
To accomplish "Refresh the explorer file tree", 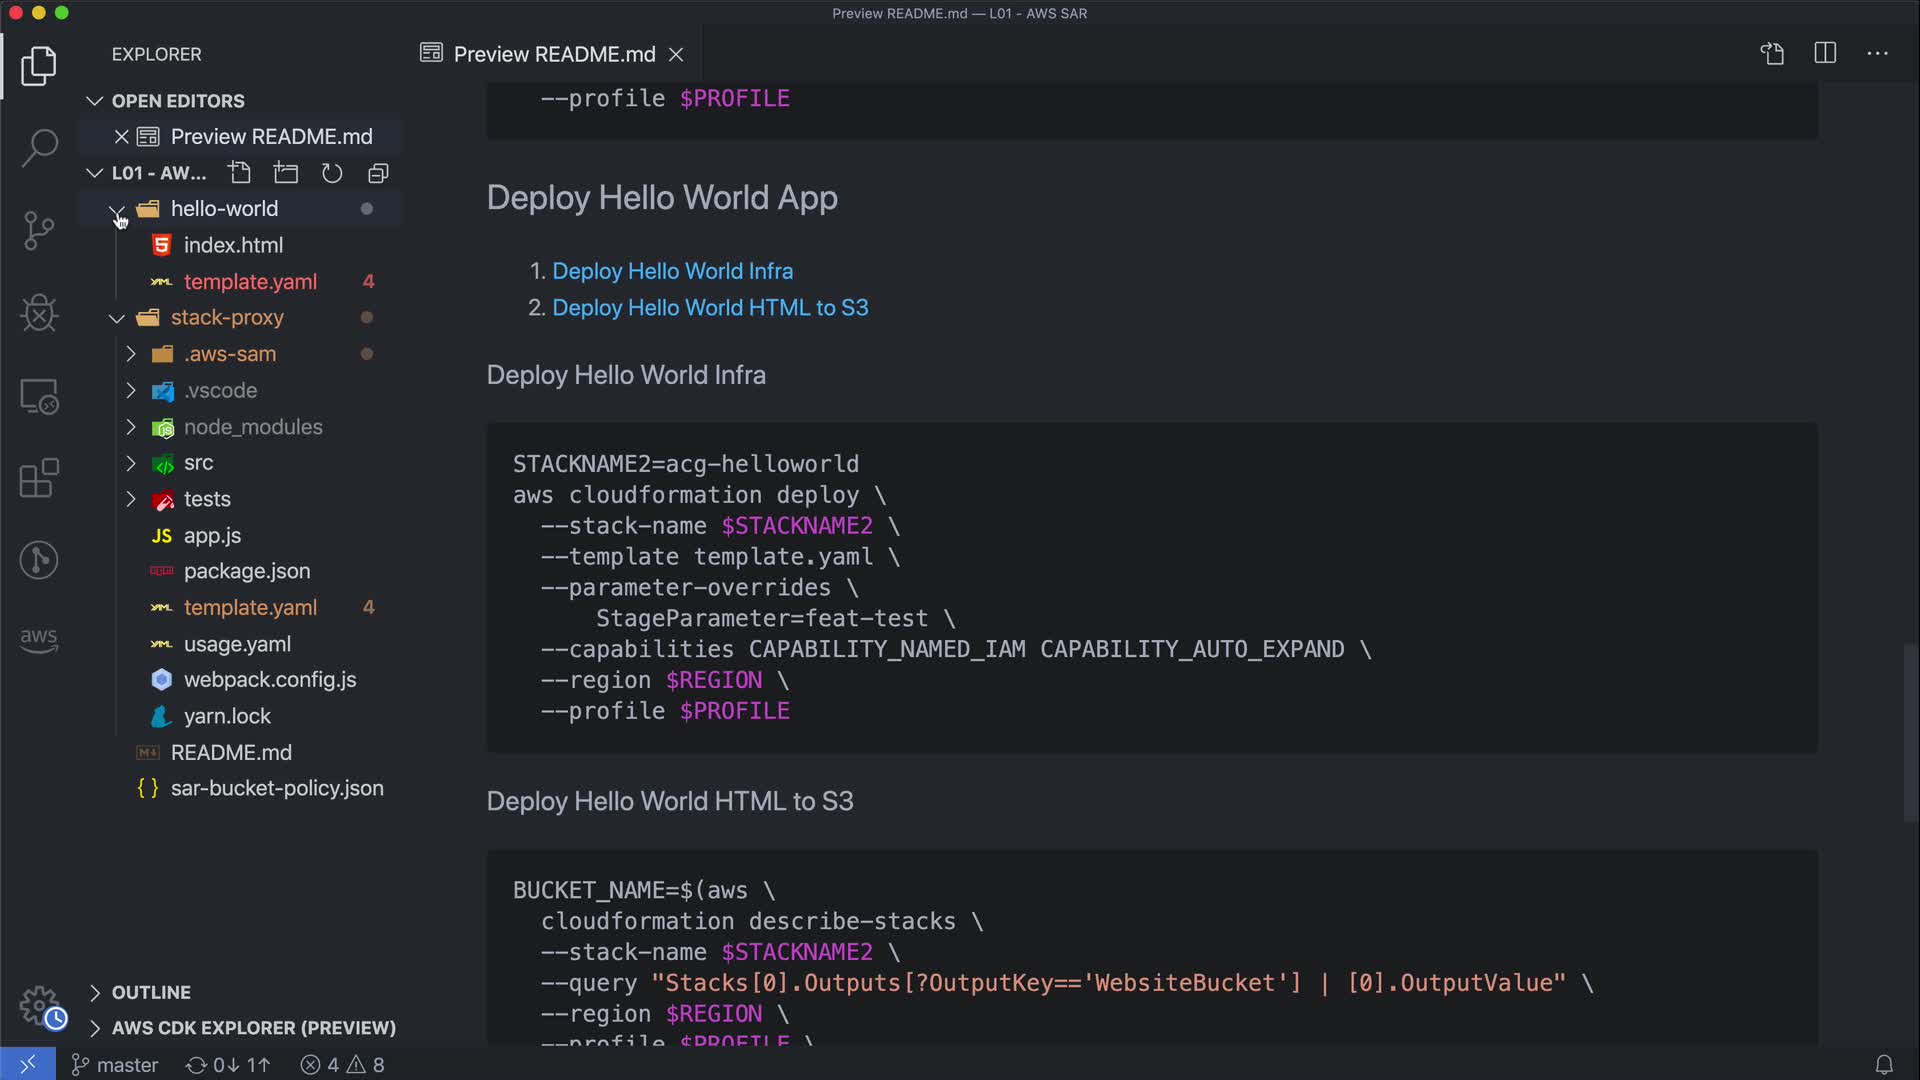I will (x=332, y=173).
